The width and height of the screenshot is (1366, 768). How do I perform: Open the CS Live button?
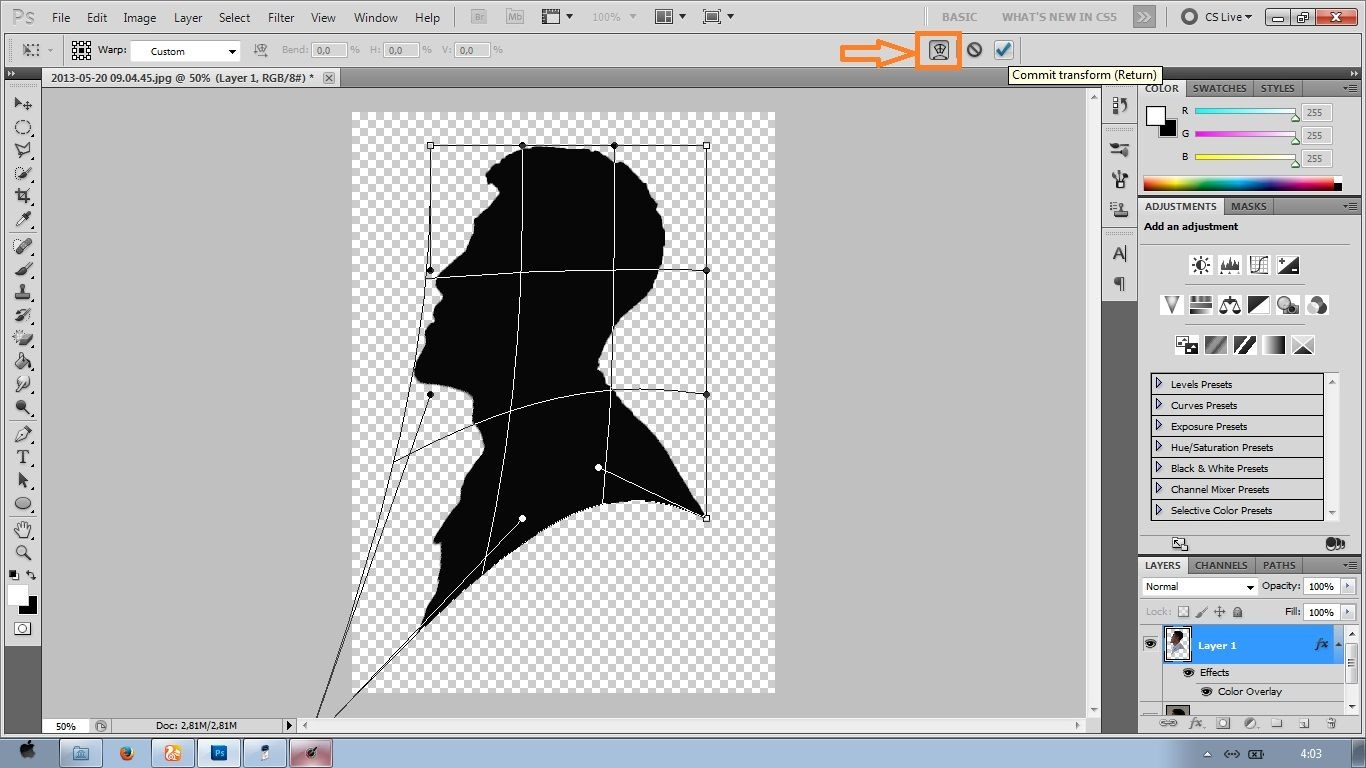pos(1216,17)
